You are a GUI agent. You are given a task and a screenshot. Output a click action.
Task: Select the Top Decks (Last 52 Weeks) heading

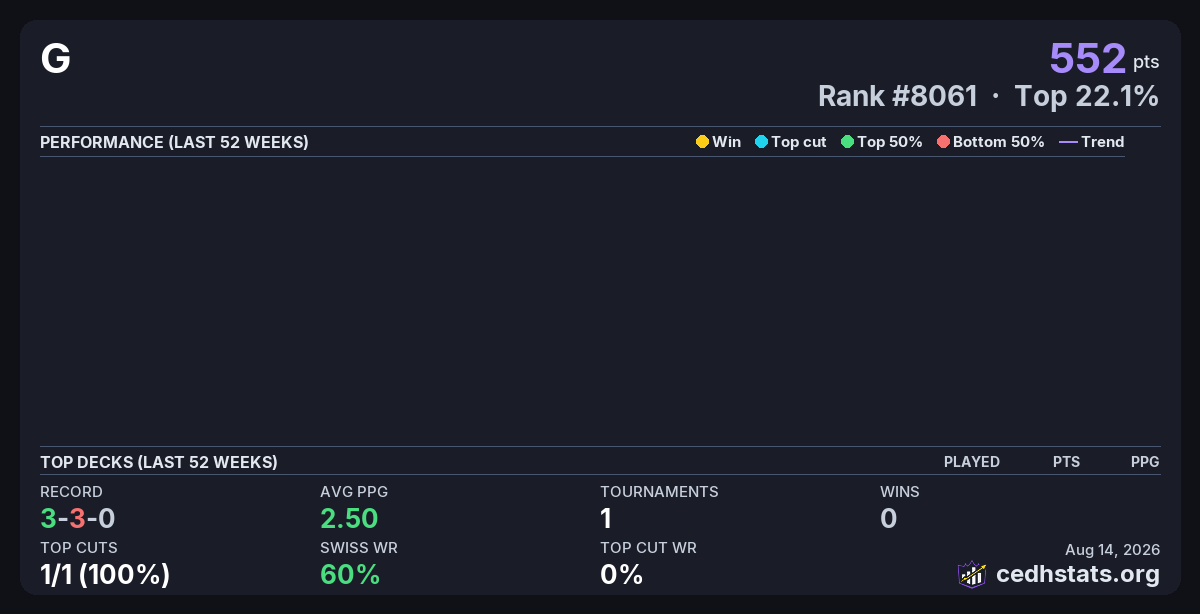159,462
